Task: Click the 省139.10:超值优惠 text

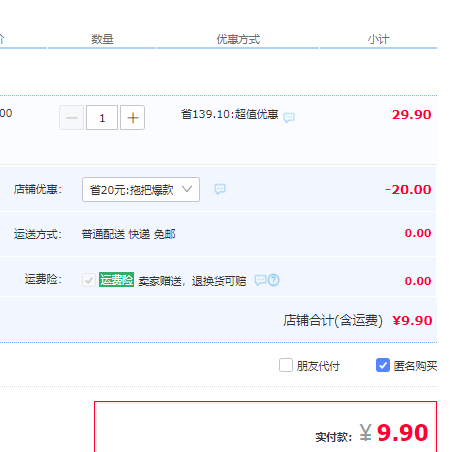Action: click(x=230, y=114)
